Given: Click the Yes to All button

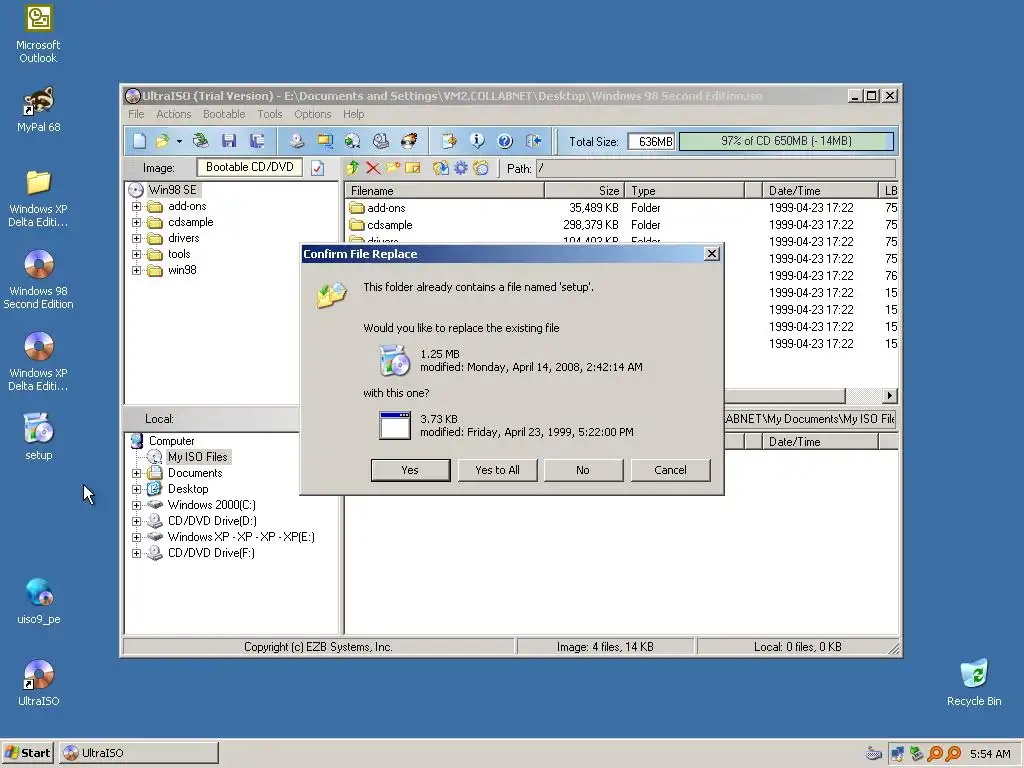Looking at the screenshot, I should click(x=498, y=470).
